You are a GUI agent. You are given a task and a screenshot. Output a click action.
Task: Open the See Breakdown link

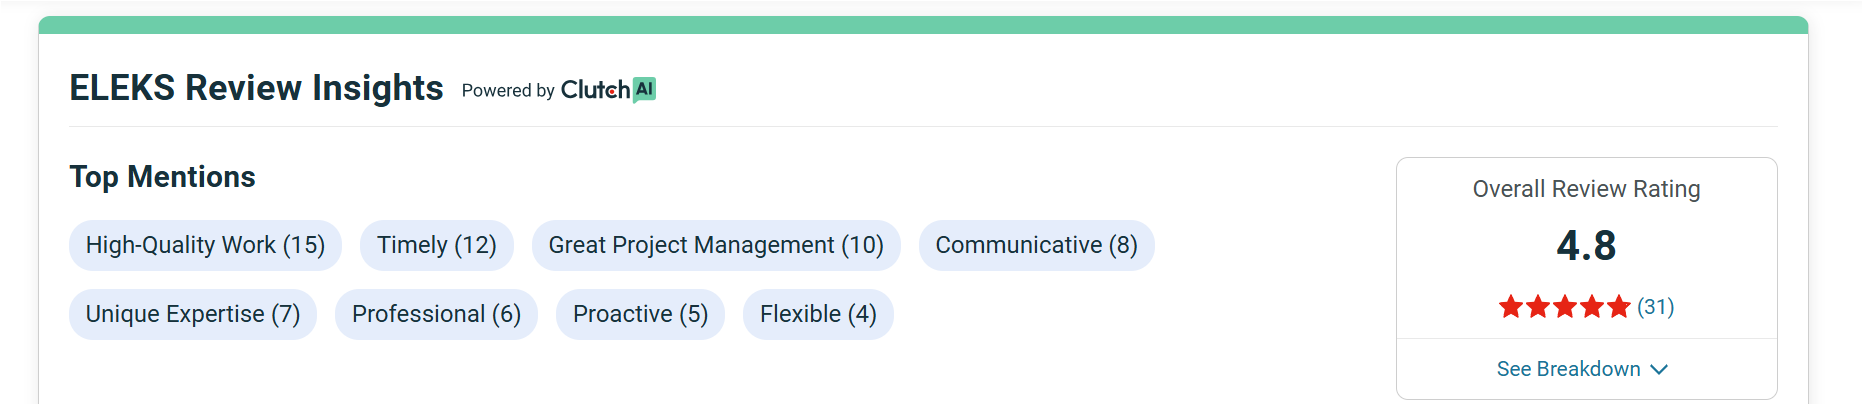tap(1568, 369)
